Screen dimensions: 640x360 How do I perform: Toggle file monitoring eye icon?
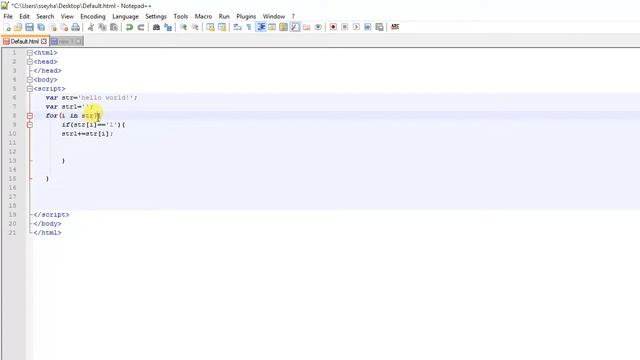point(318,27)
